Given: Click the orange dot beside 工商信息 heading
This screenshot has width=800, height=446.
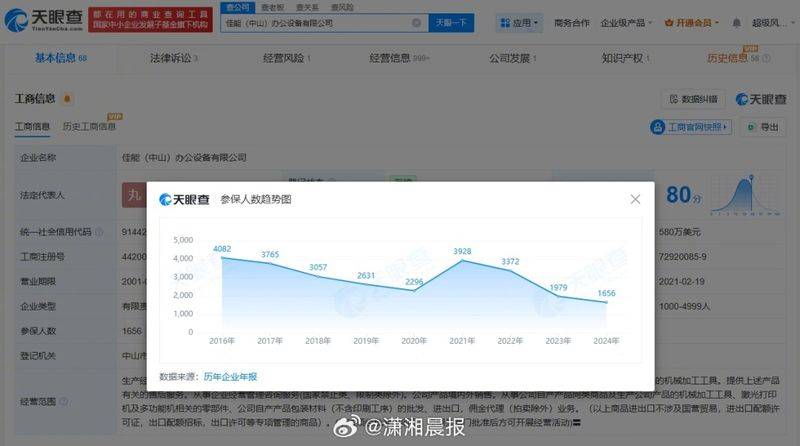Looking at the screenshot, I should 67,98.
